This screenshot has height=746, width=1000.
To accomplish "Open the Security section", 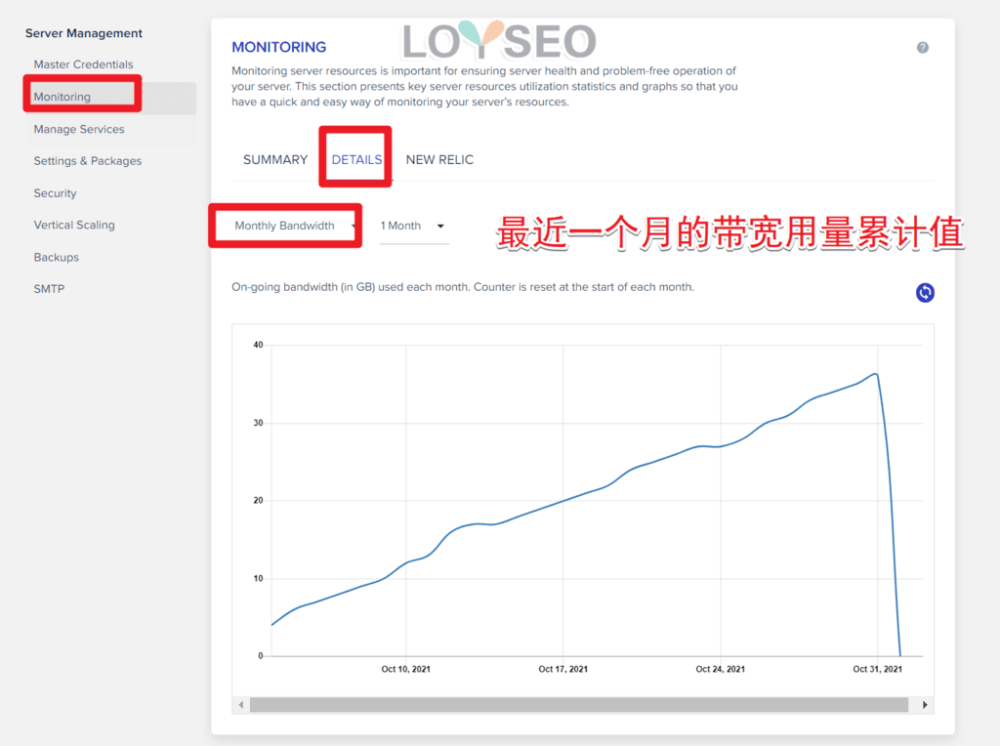I will coord(55,193).
